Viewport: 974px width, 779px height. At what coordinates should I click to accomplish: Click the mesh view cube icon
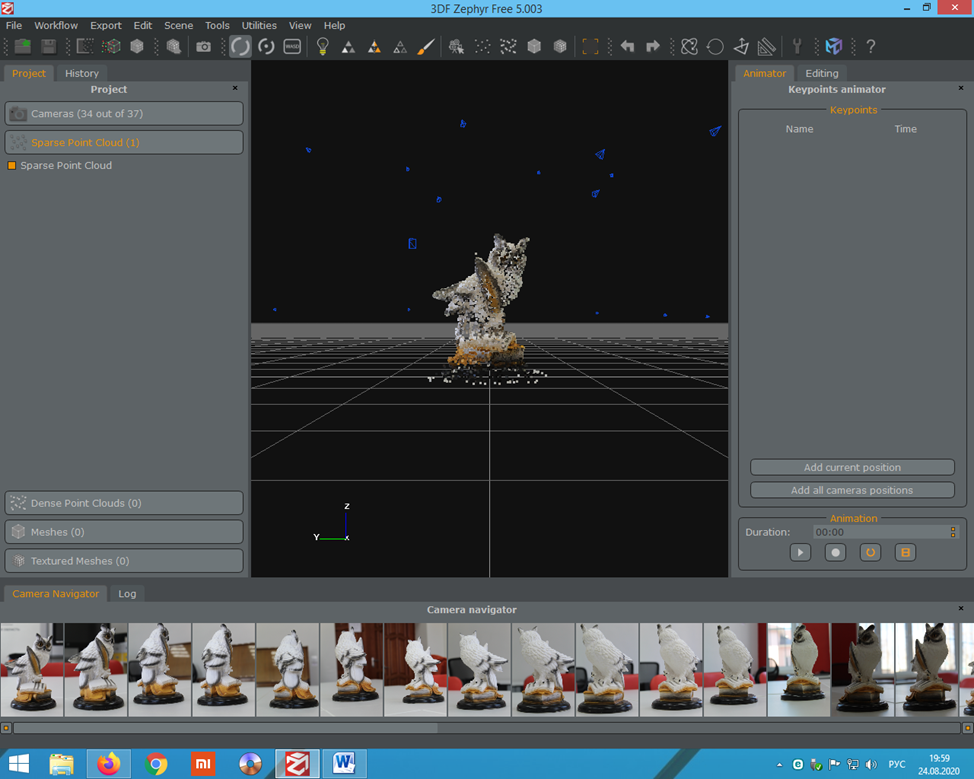534,47
